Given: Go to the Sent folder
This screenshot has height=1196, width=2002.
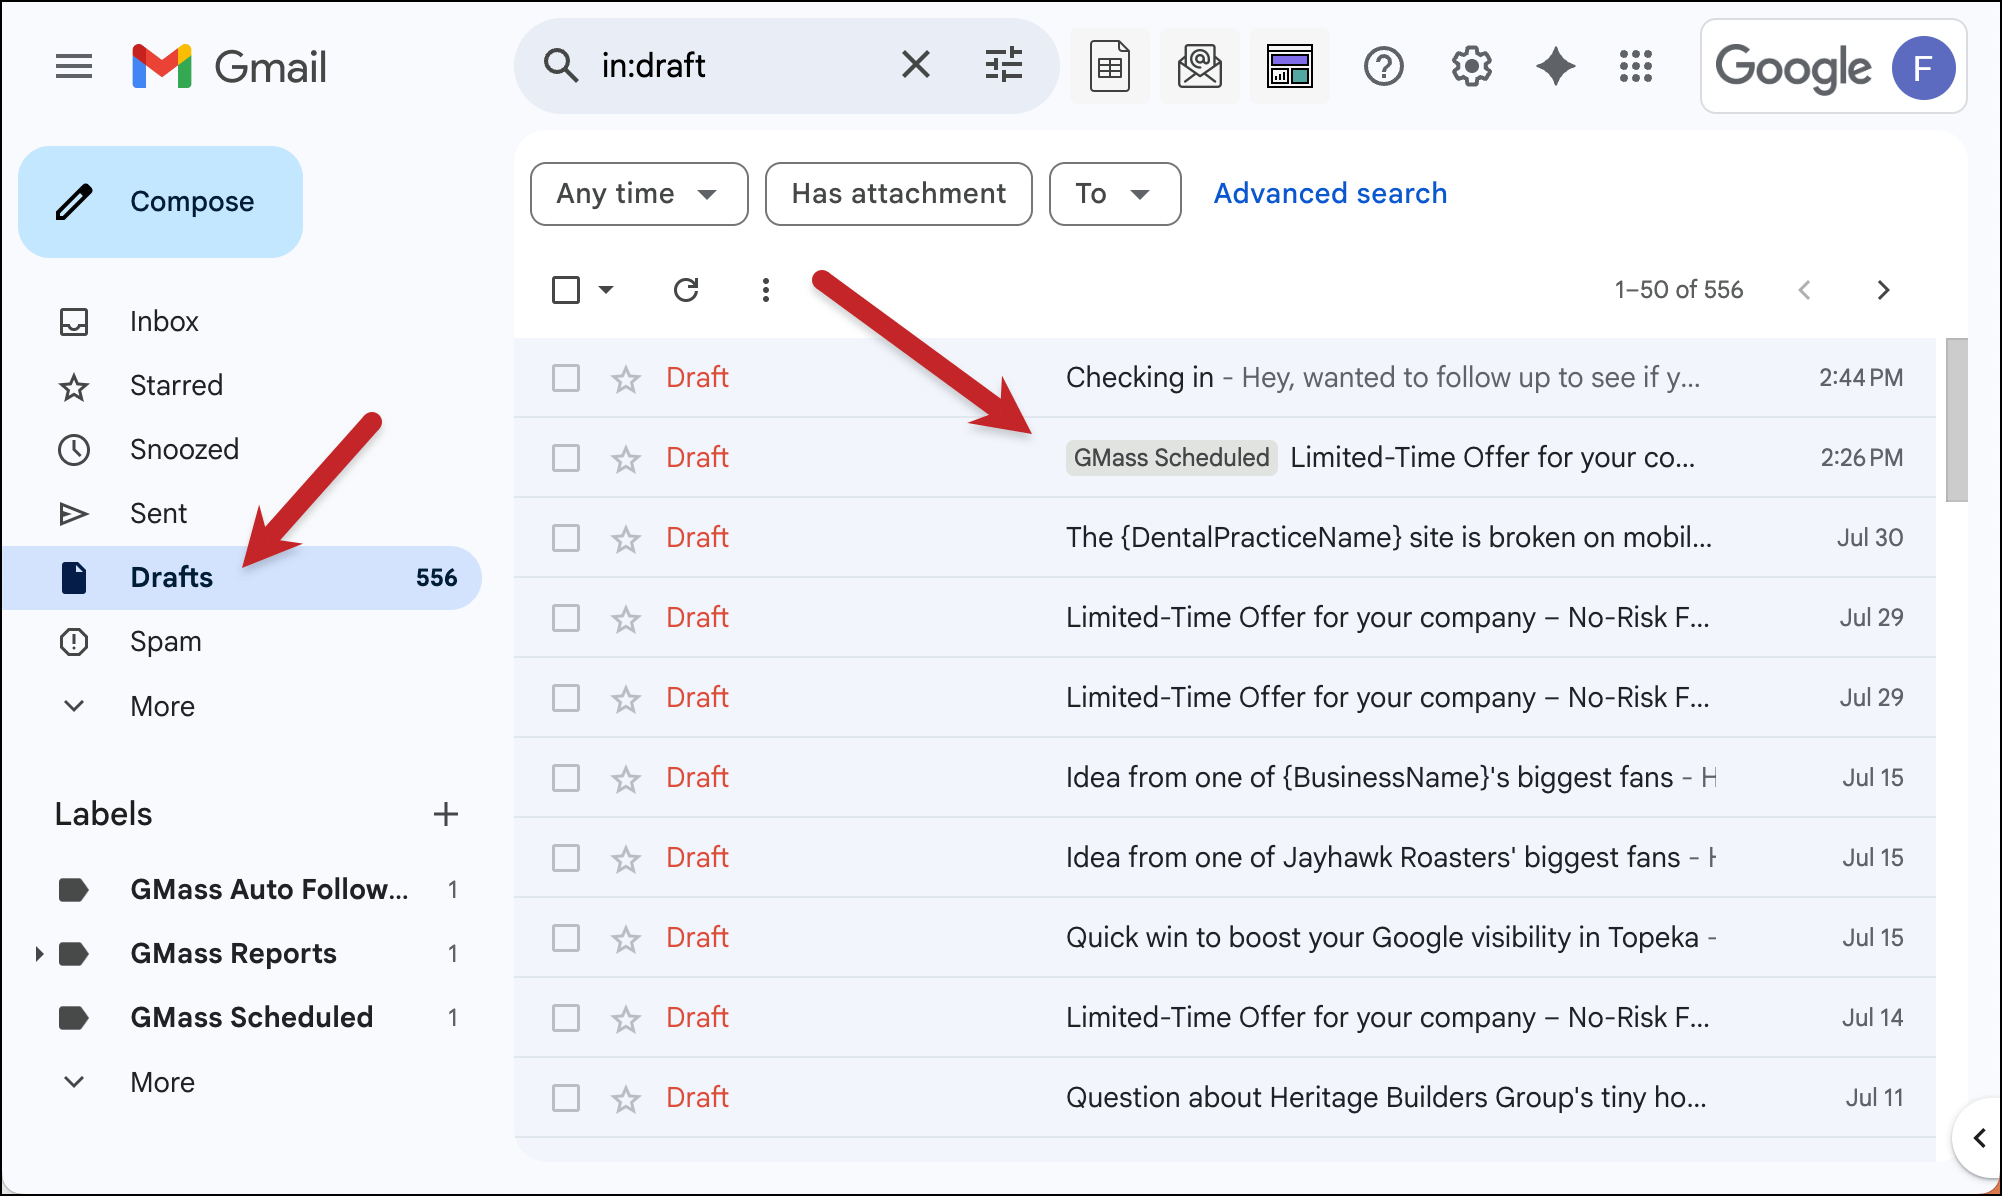Looking at the screenshot, I should pos(158,514).
